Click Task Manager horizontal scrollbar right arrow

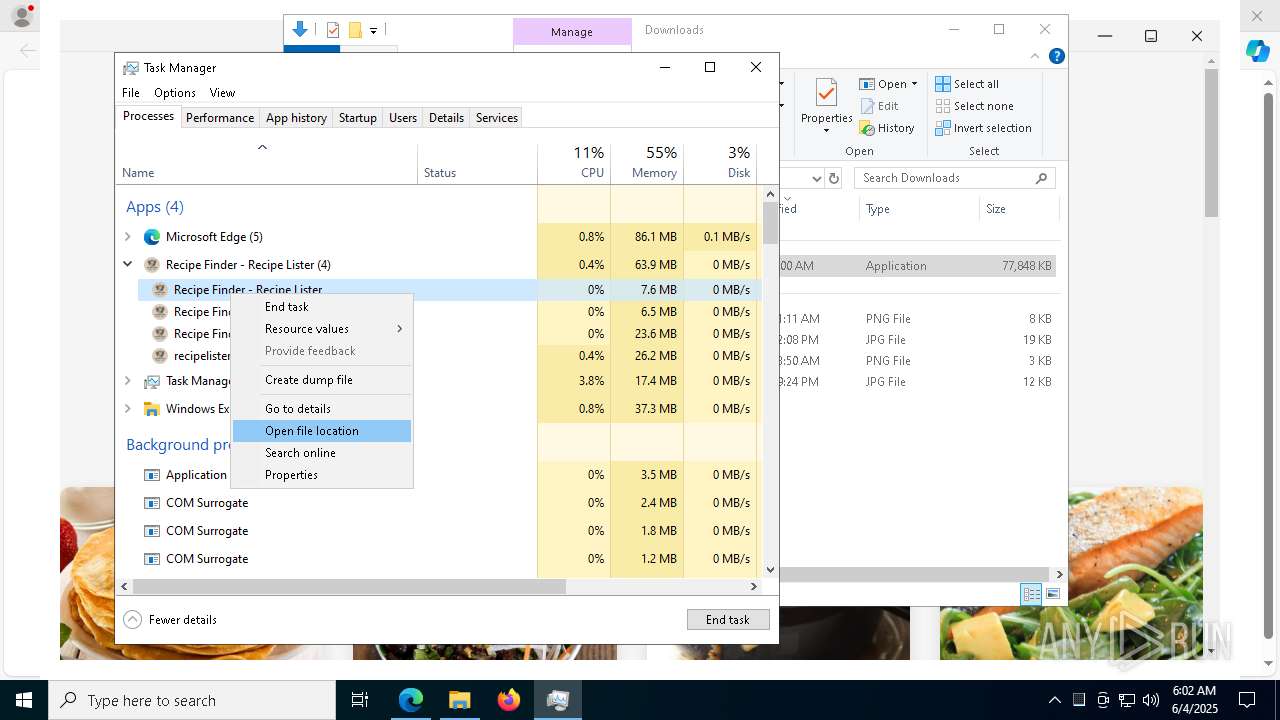(x=754, y=587)
